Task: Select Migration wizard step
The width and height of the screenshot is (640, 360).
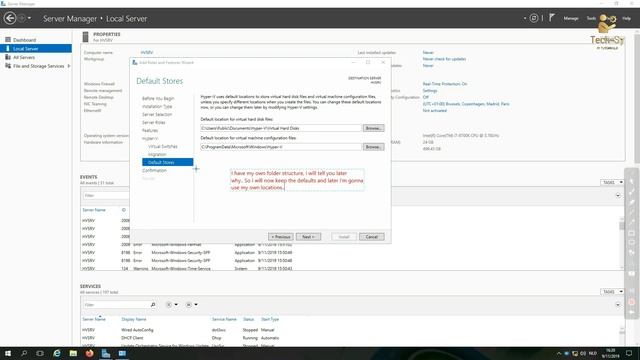Action: pos(157,154)
